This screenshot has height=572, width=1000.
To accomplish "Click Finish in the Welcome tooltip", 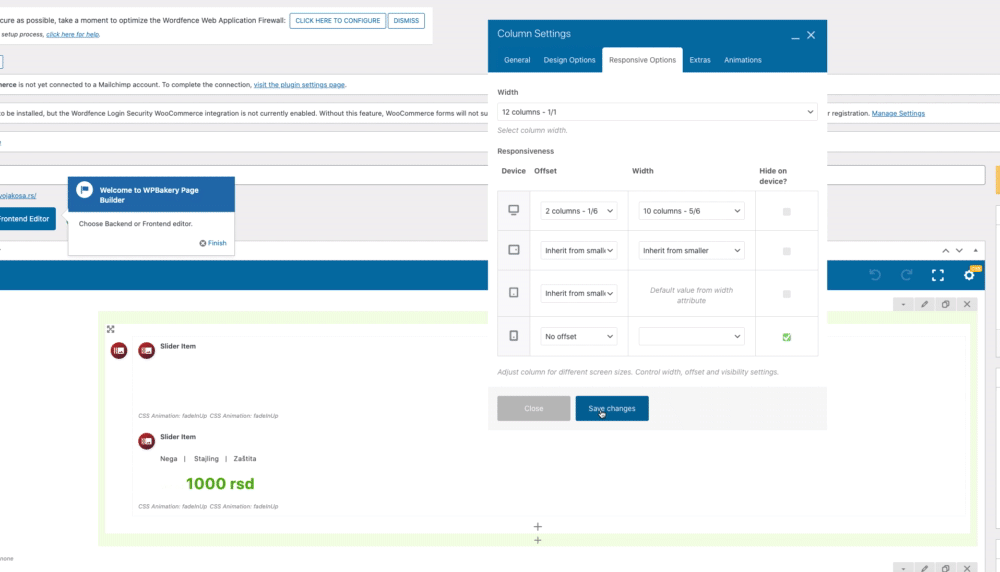I will 213,243.
